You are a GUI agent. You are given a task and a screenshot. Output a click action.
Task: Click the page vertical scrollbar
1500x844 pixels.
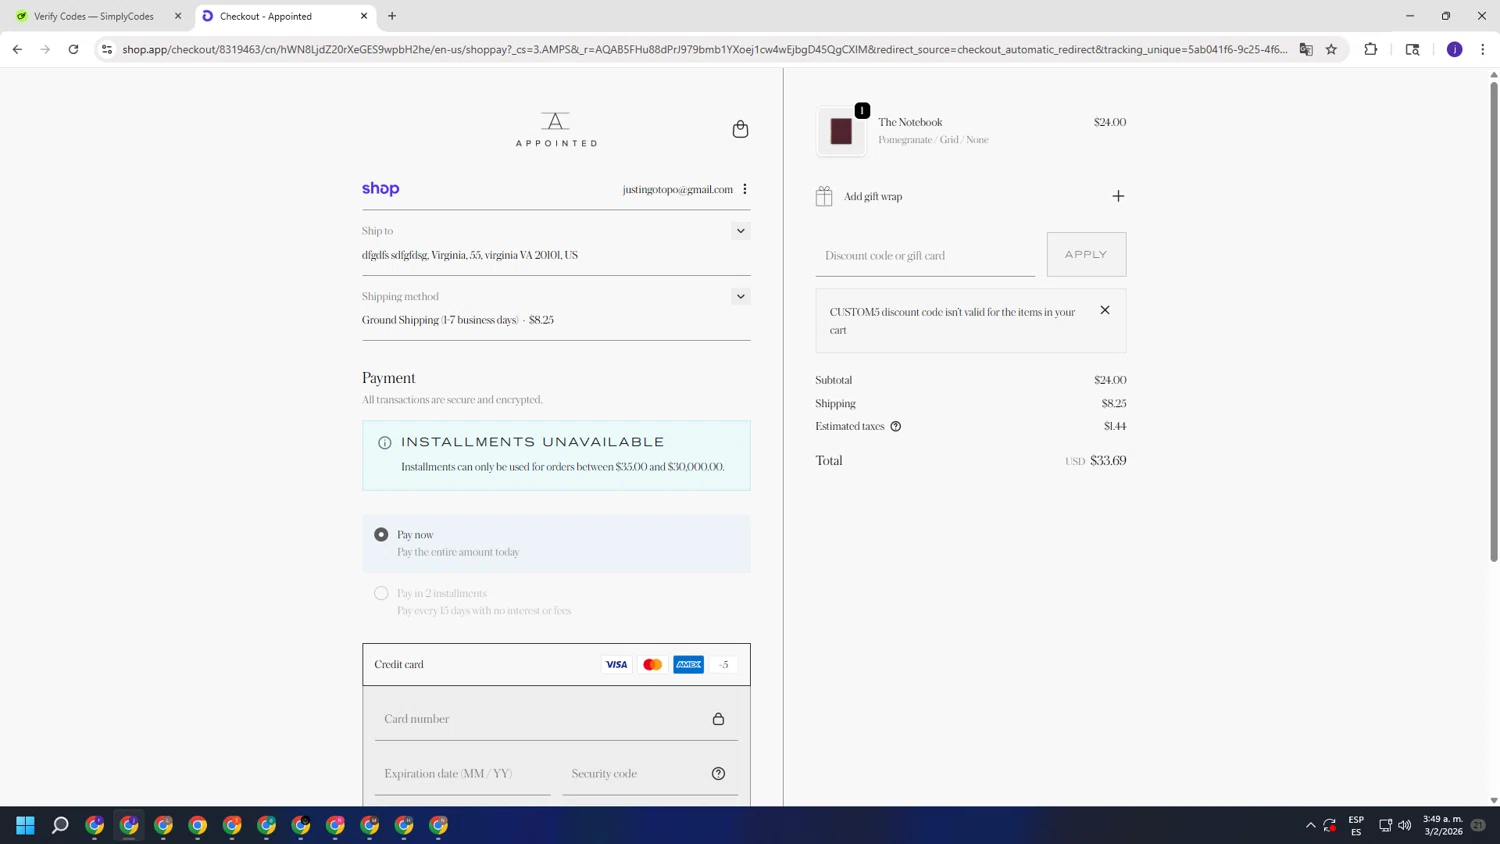1494,320
